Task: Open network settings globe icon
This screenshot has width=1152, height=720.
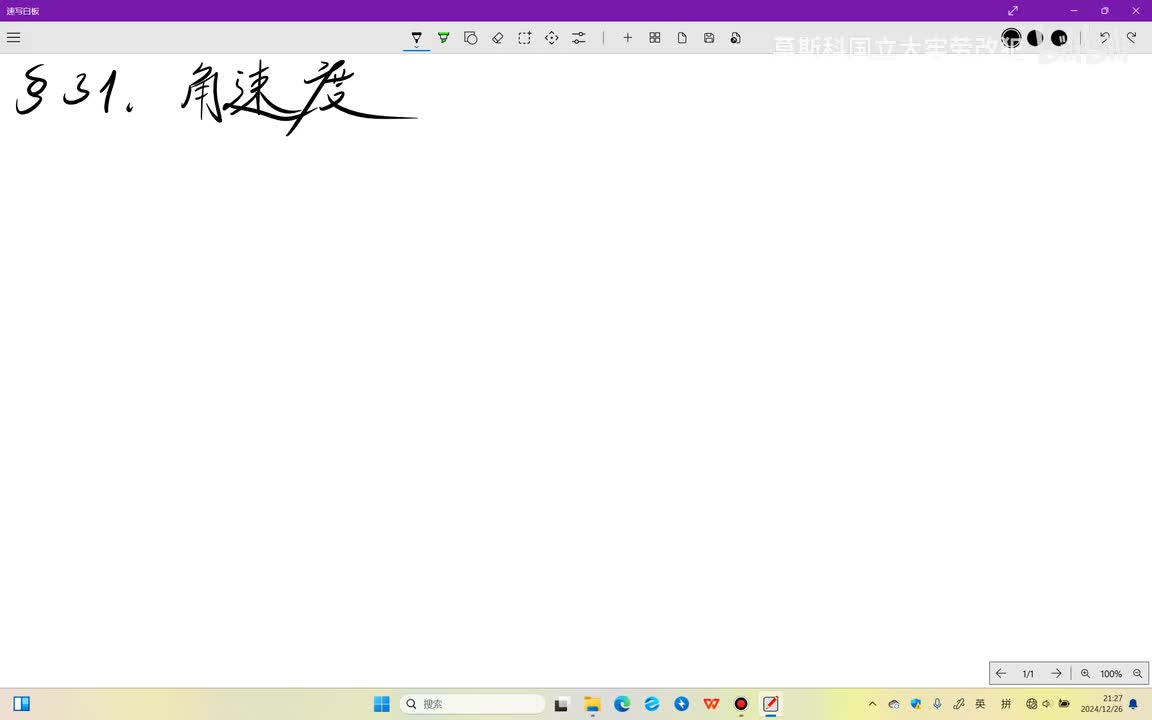Action: pyautogui.click(x=1032, y=704)
